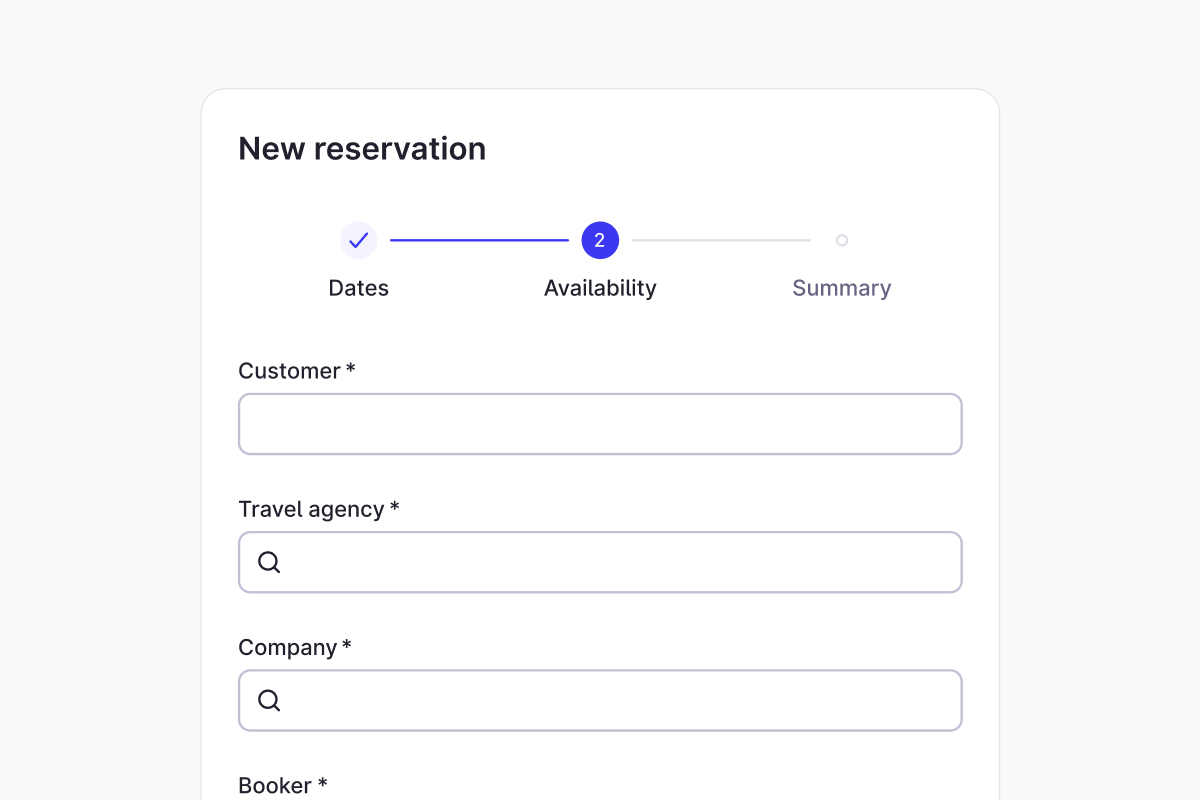This screenshot has height=800, width=1200.
Task: Click the required asterisk next to Travel agency
Action: 395,508
